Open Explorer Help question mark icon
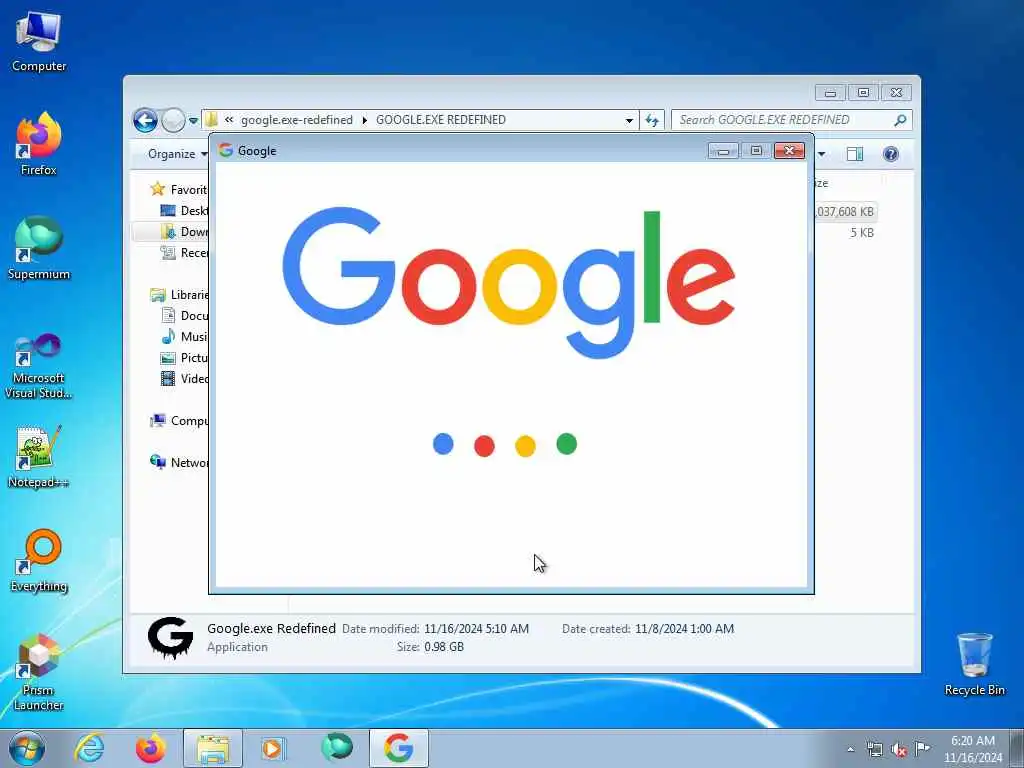 [x=891, y=154]
